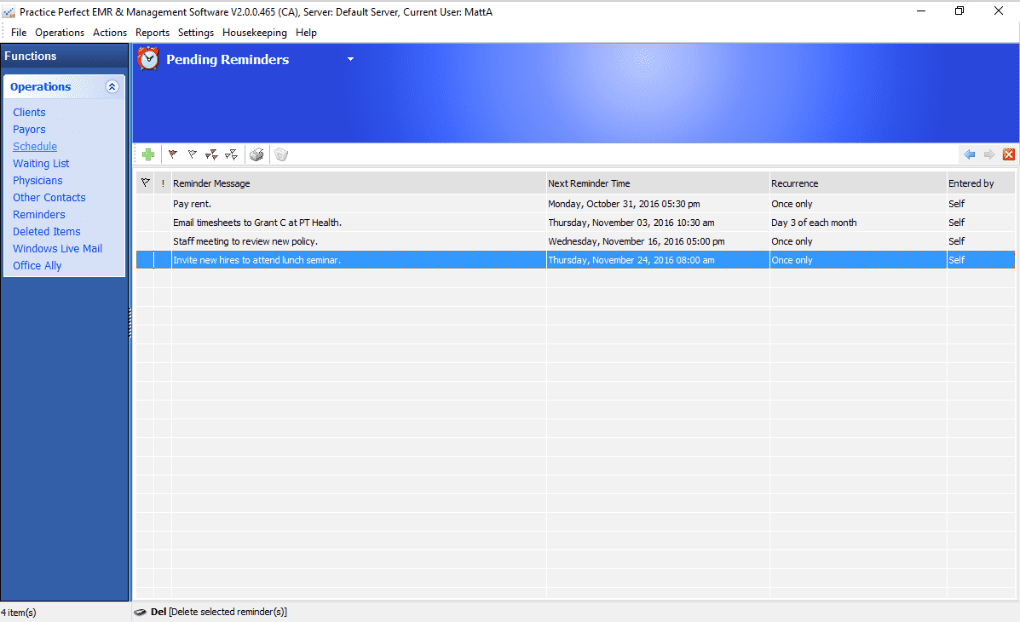Image resolution: width=1020 pixels, height=622 pixels.
Task: Click the green plus add reminder icon
Action: [148, 155]
